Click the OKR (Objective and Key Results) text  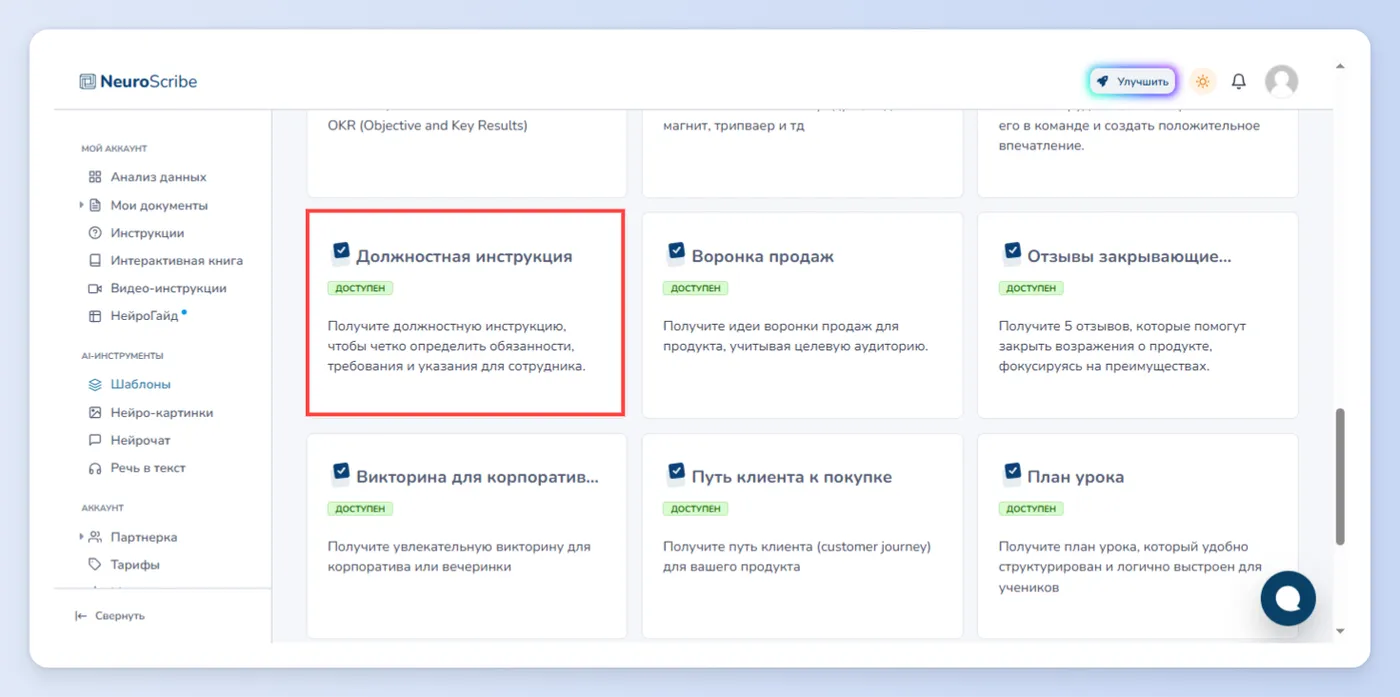coord(427,126)
